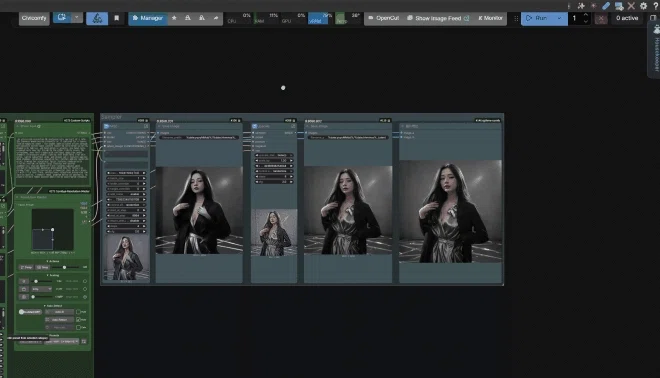Select the second Scaling row radio button

[x=85, y=289]
